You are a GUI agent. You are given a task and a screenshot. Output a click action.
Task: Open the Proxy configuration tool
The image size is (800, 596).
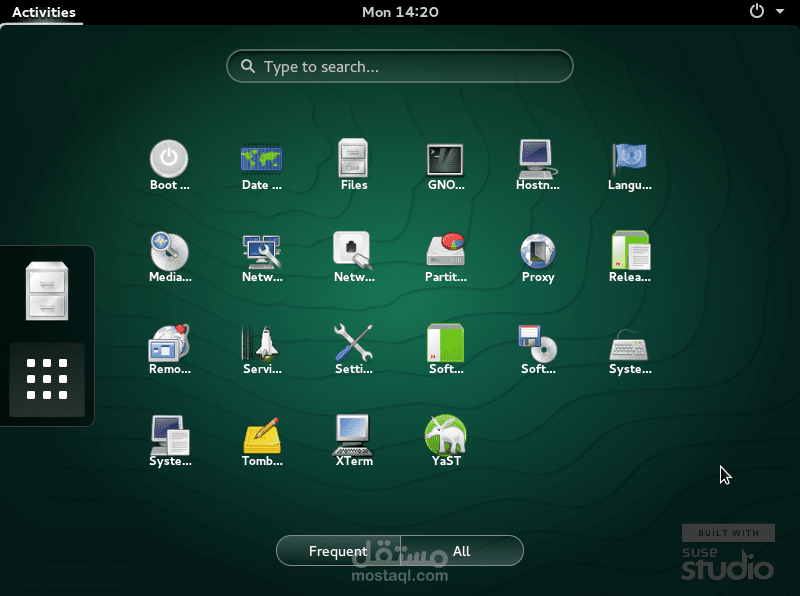point(537,252)
